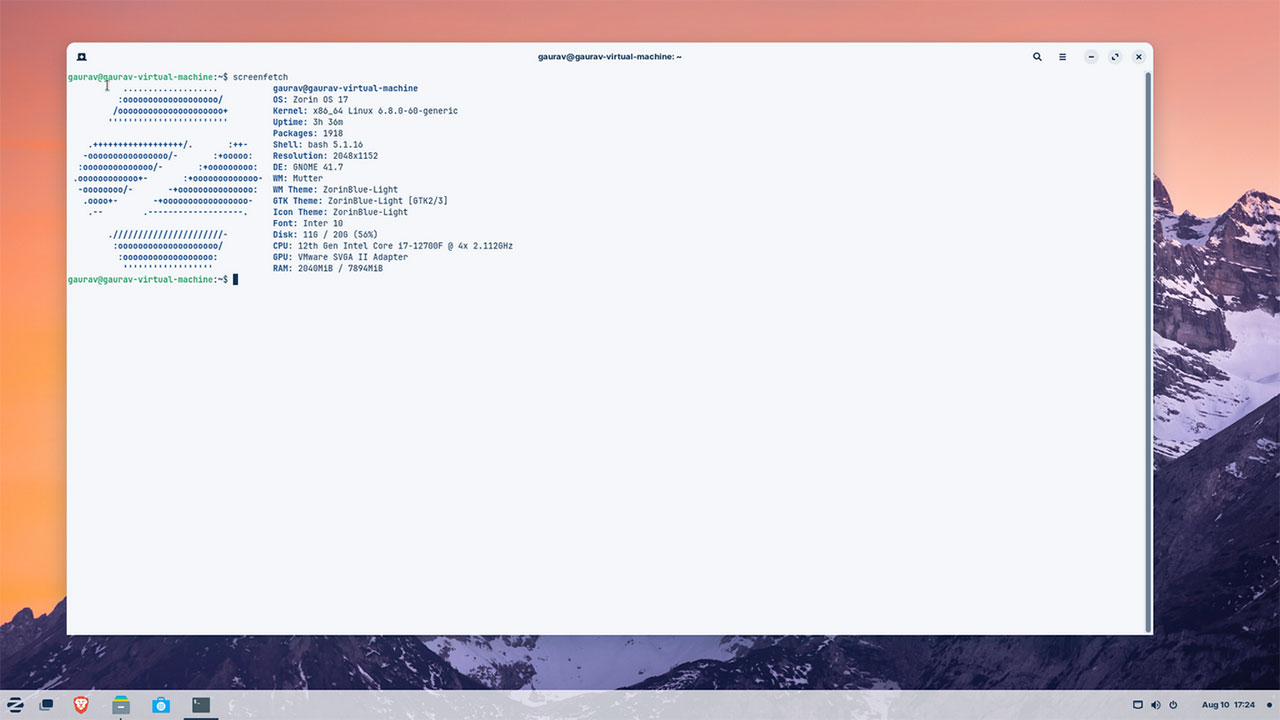The width and height of the screenshot is (1280, 720).
Task: Click the bottom shell prompt with cursor
Action: tap(153, 279)
